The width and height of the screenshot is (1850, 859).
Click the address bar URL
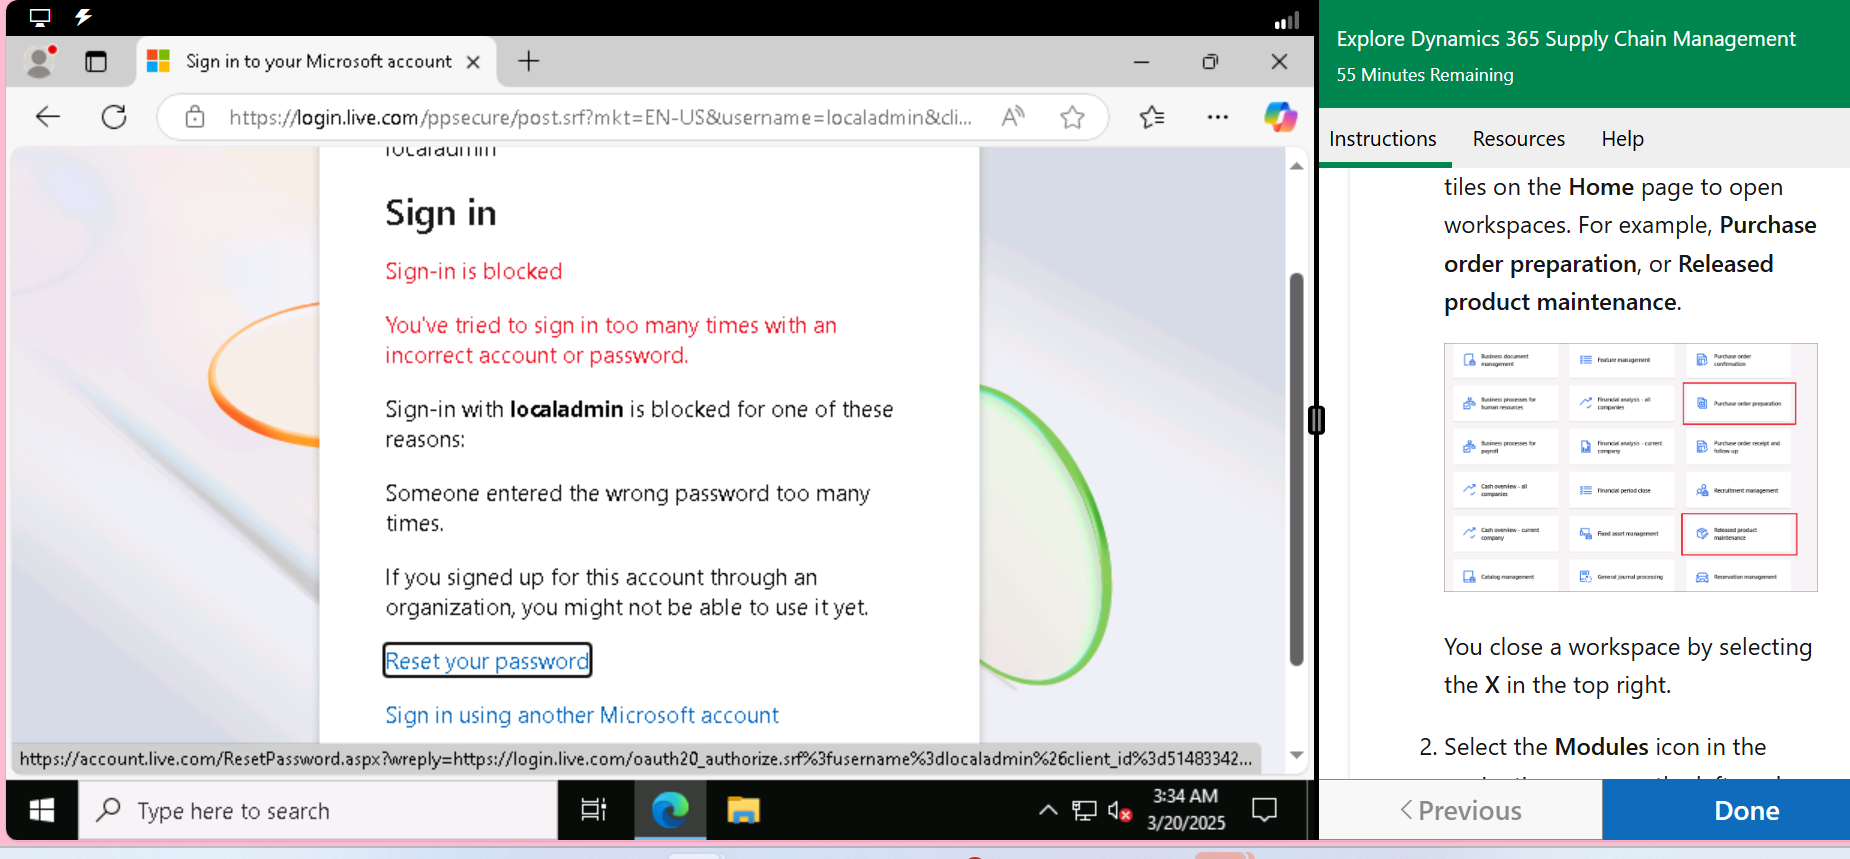tap(600, 117)
